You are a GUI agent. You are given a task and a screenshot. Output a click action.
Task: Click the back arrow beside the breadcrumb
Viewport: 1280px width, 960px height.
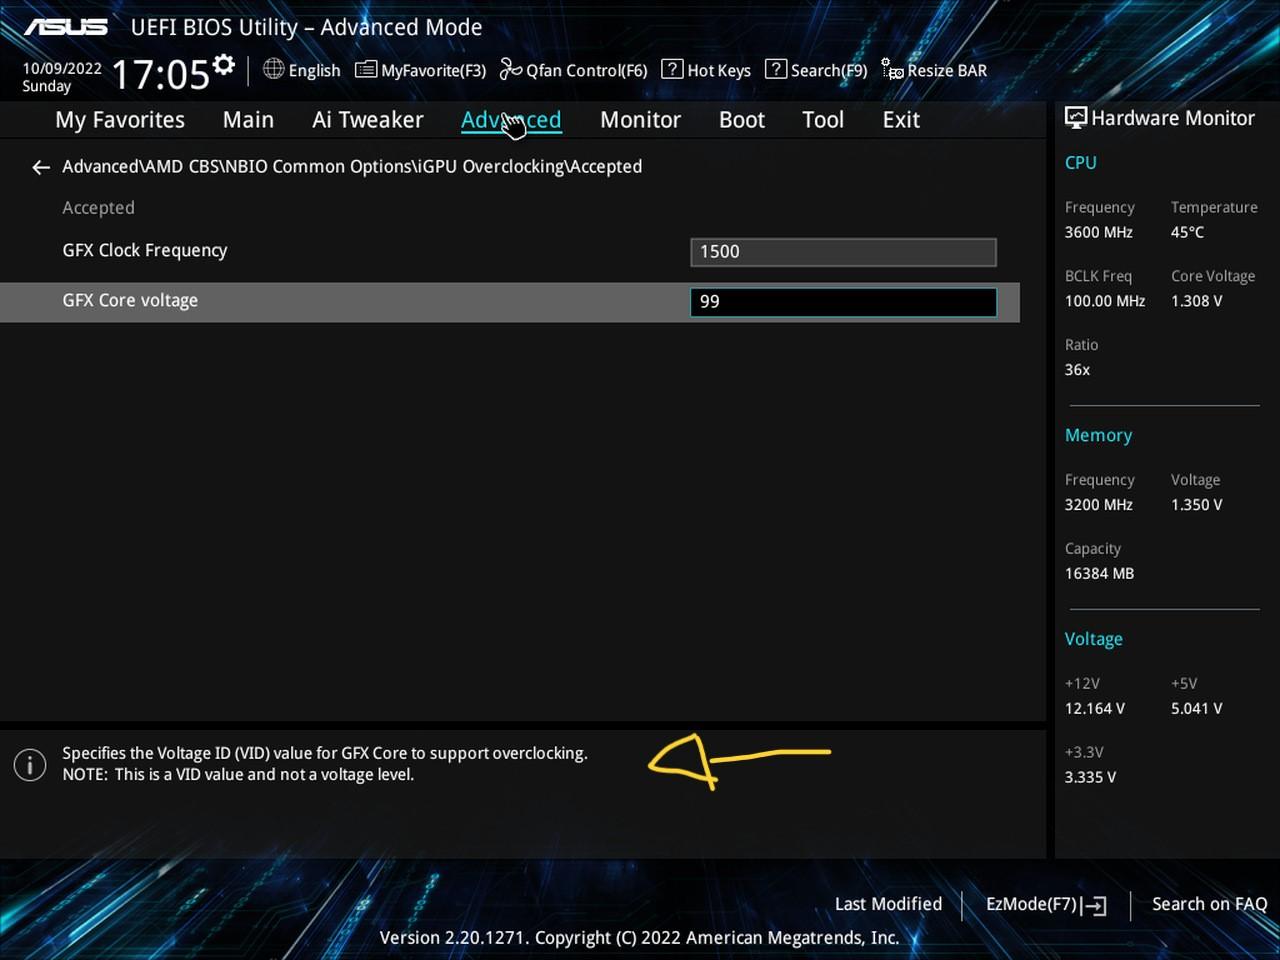click(41, 167)
